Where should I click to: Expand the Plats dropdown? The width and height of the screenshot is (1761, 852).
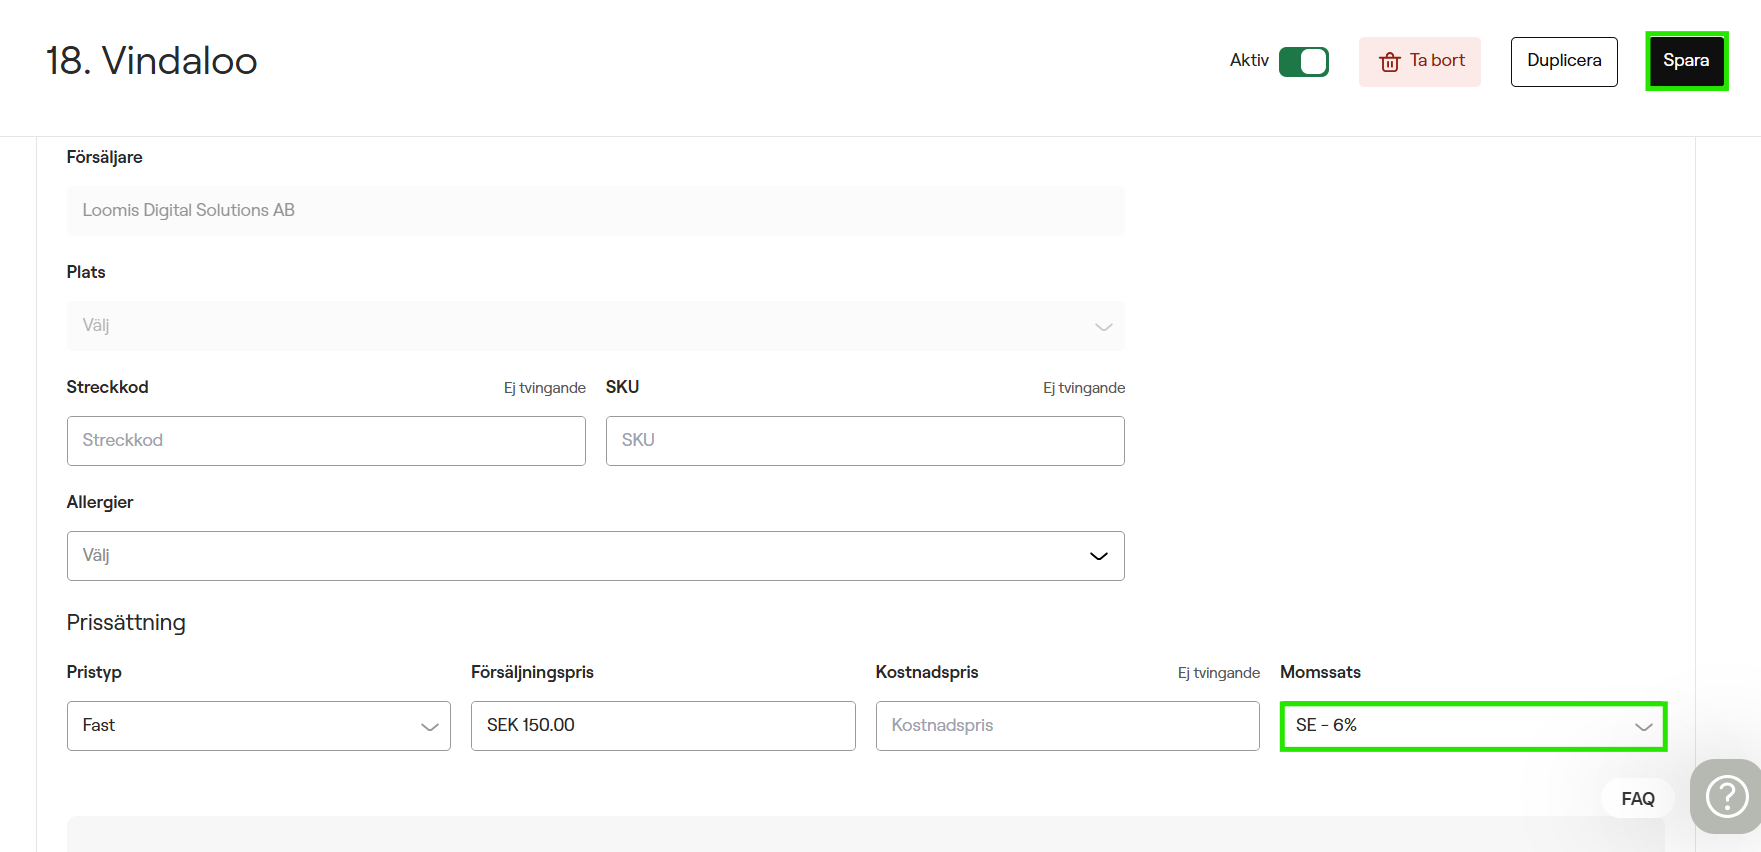(x=595, y=326)
